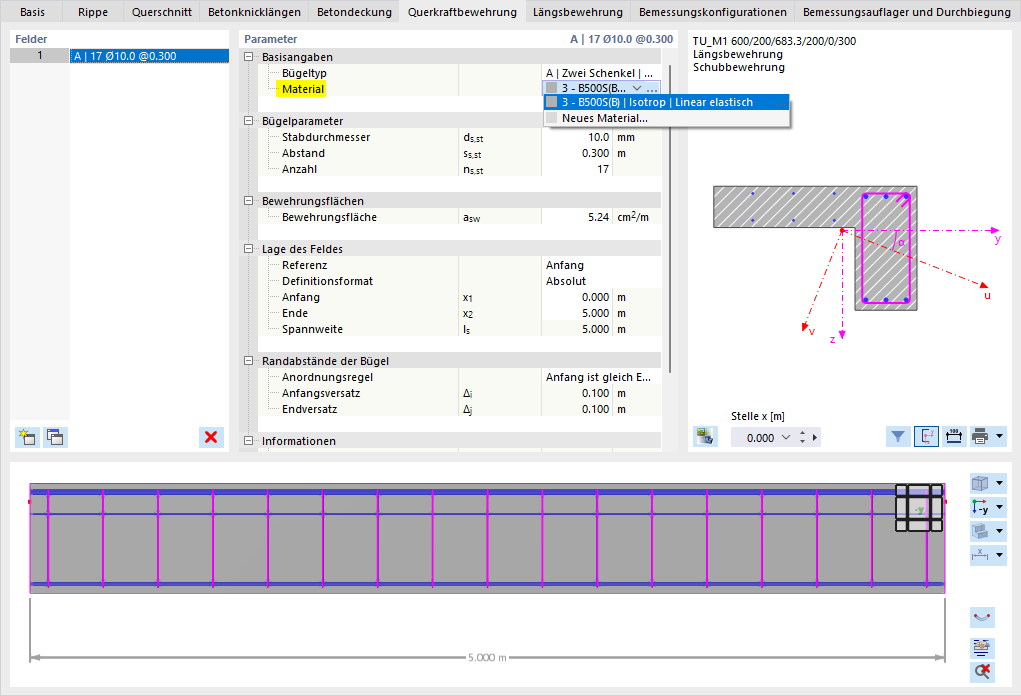This screenshot has height=696, width=1021.
Task: Select field row A | 17 Ø10.0 @0.300
Action: 149,56
